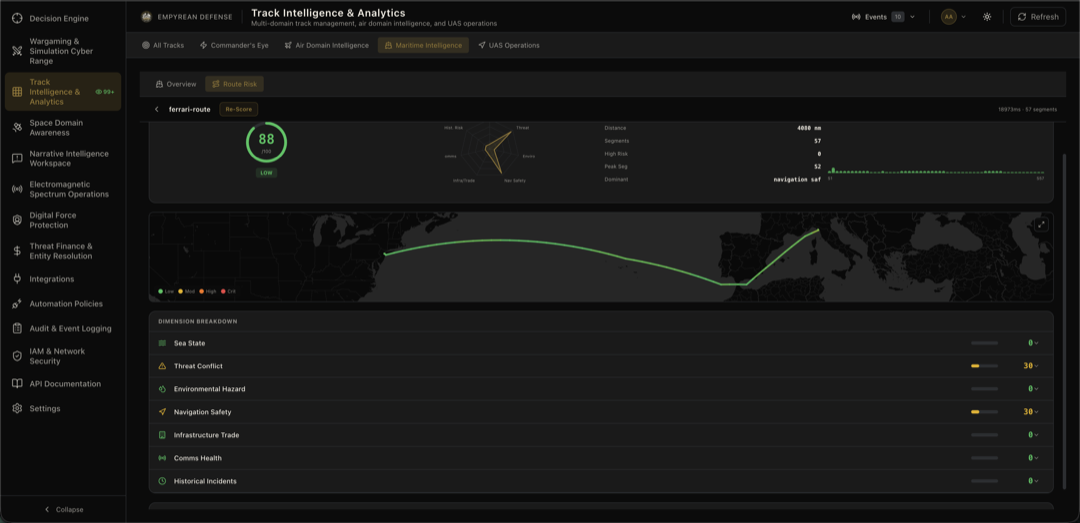Click the 88 risk score gauge

click(x=267, y=142)
